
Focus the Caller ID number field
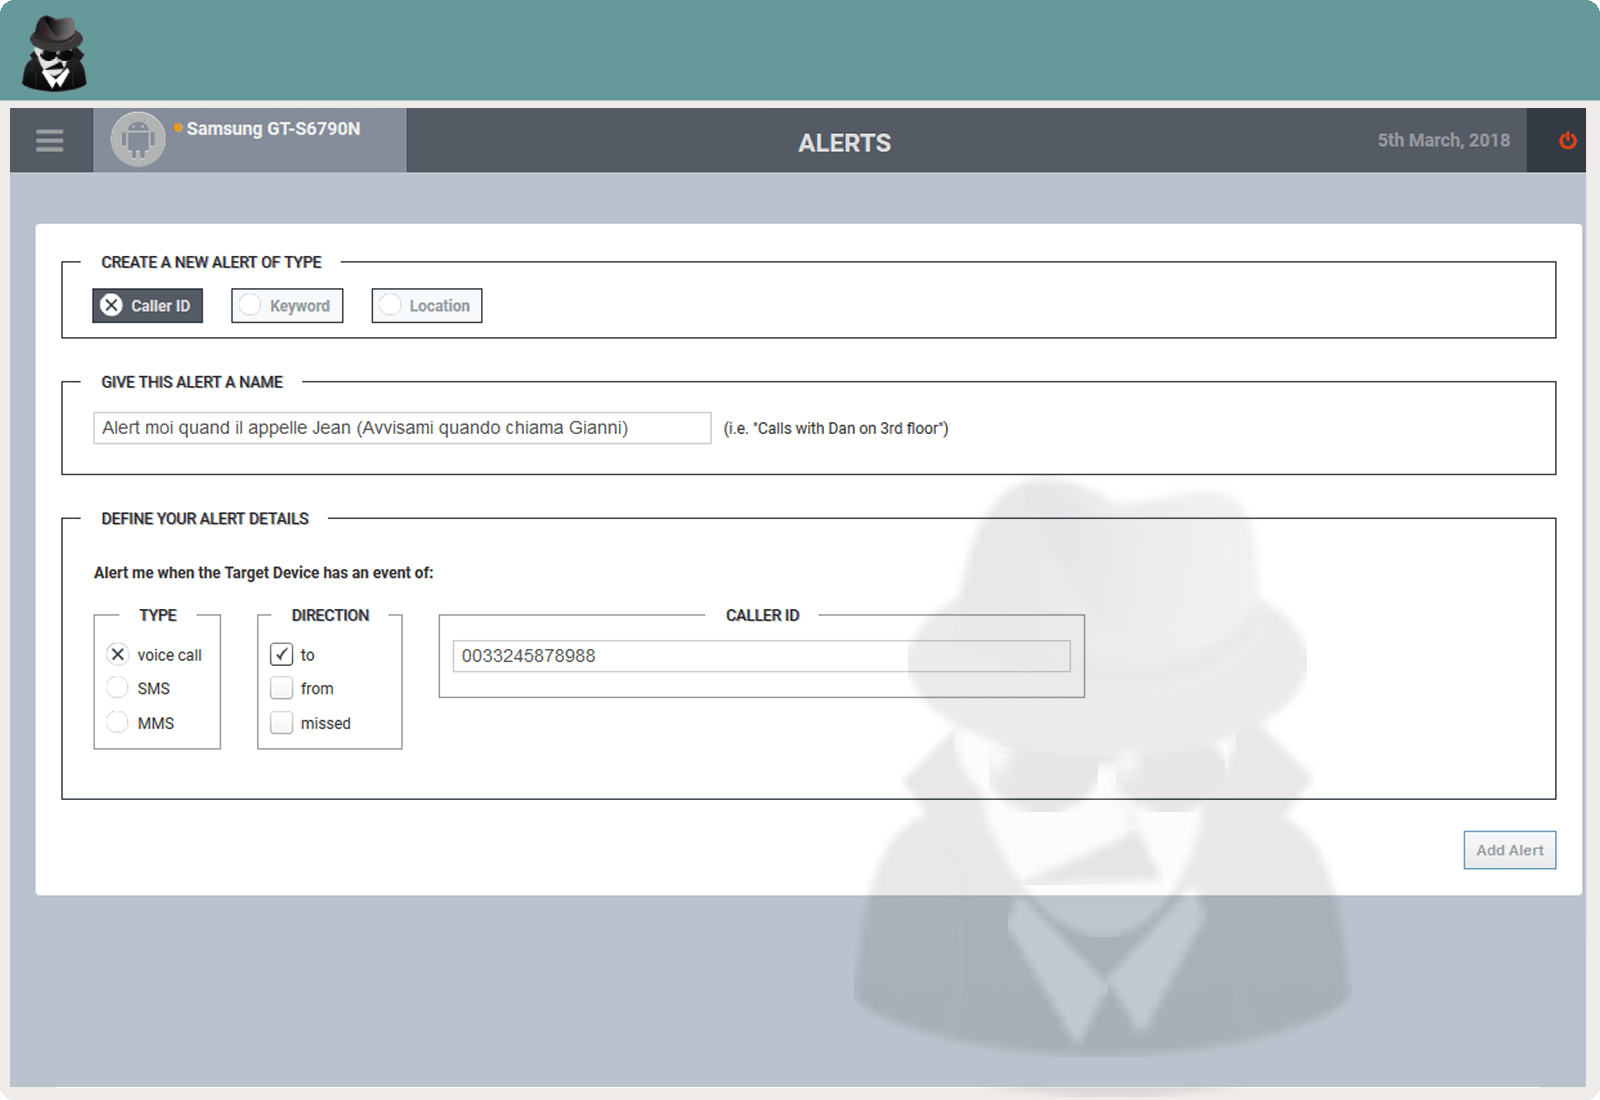(761, 656)
